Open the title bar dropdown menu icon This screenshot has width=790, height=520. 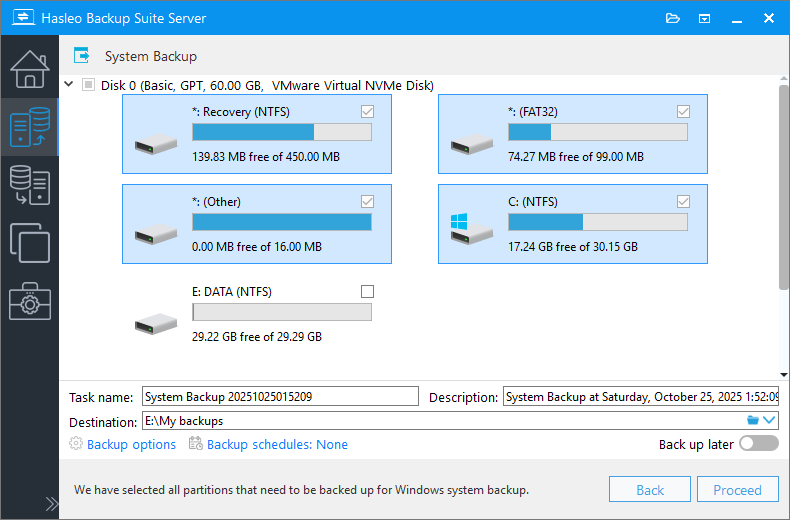(704, 19)
